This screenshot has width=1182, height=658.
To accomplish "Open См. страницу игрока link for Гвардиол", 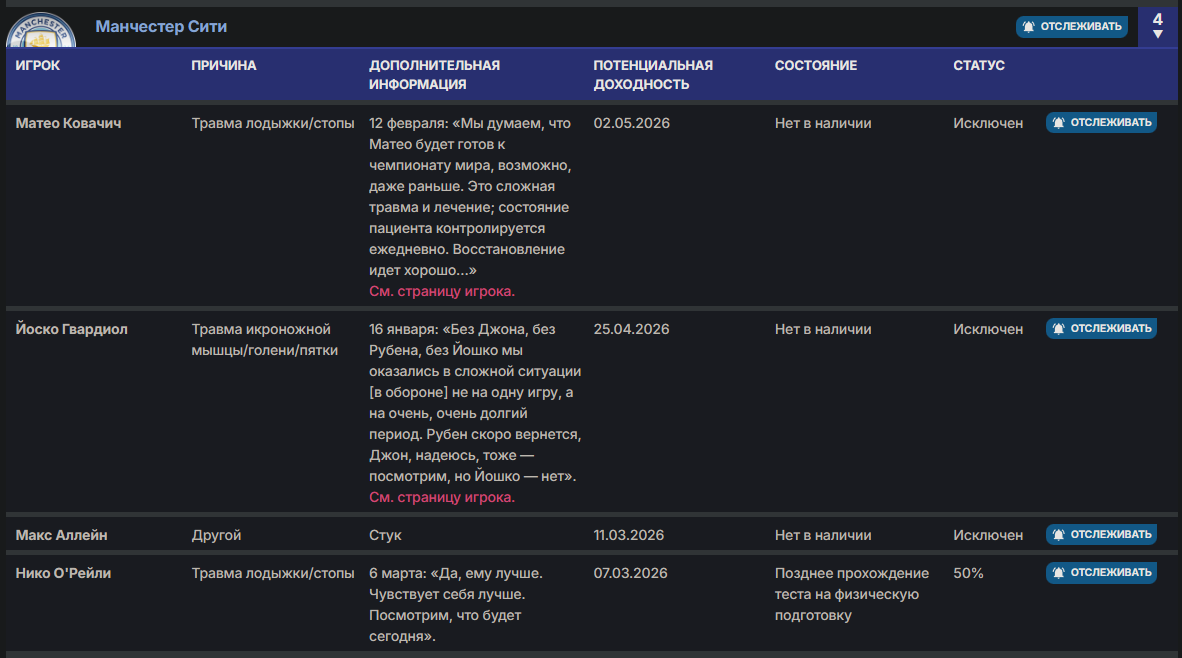I will pos(442,497).
